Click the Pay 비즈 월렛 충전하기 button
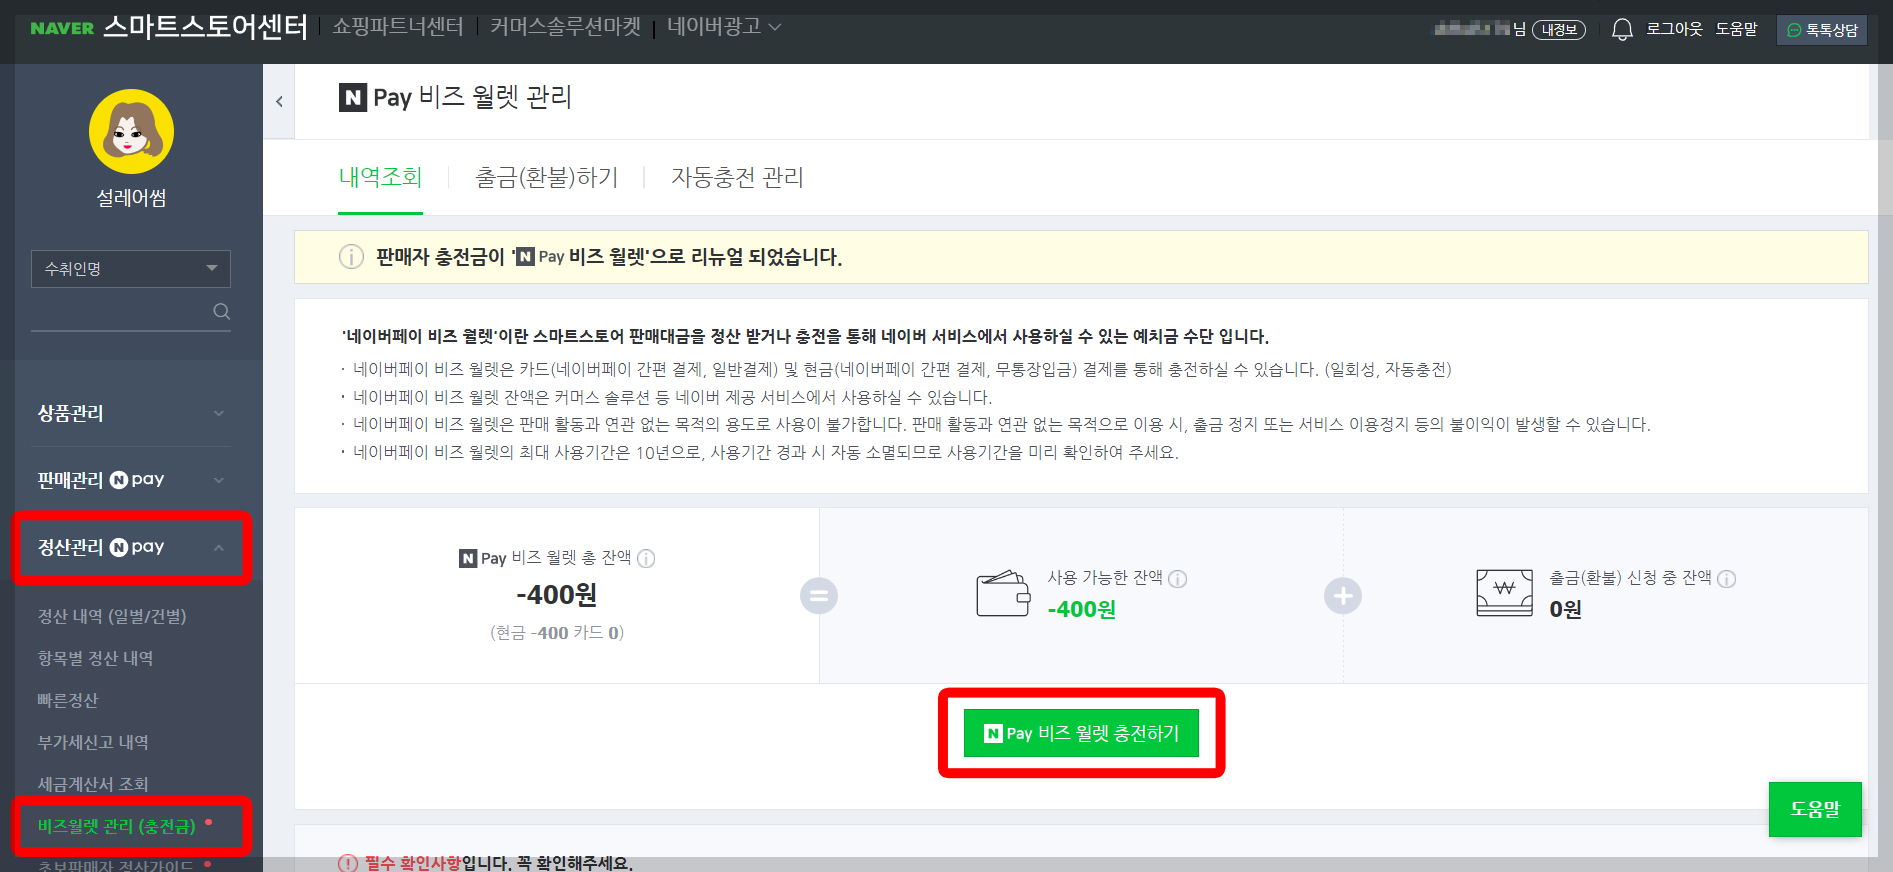 coord(1081,733)
